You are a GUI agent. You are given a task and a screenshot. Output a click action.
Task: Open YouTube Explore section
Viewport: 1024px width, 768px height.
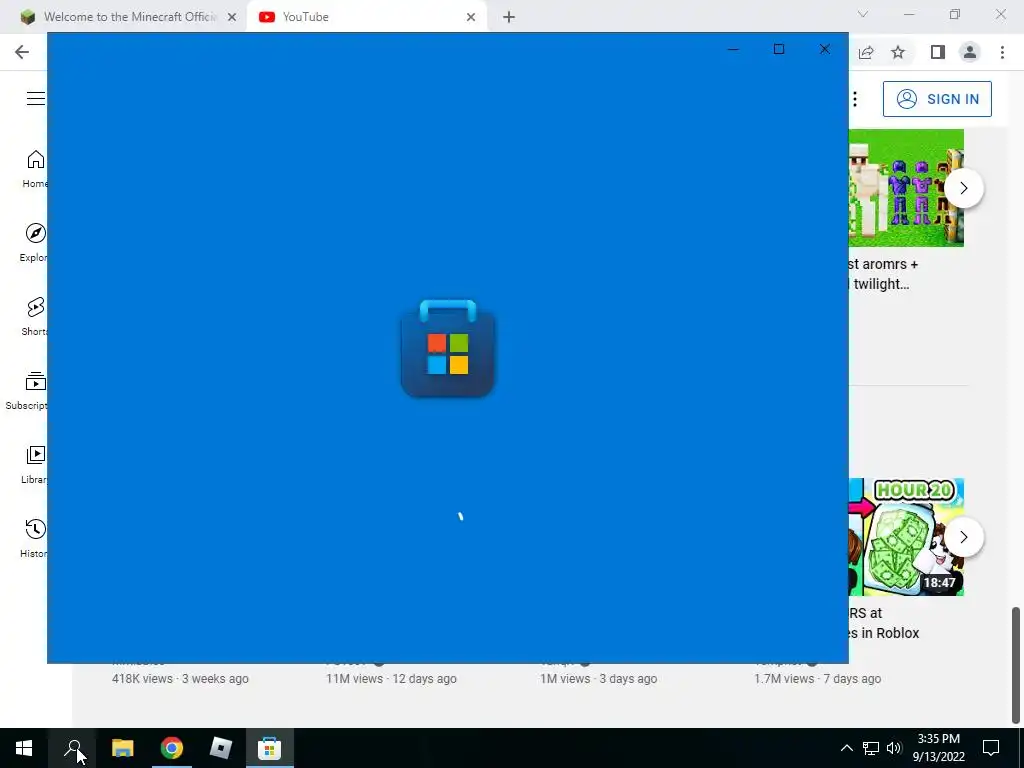click(35, 242)
